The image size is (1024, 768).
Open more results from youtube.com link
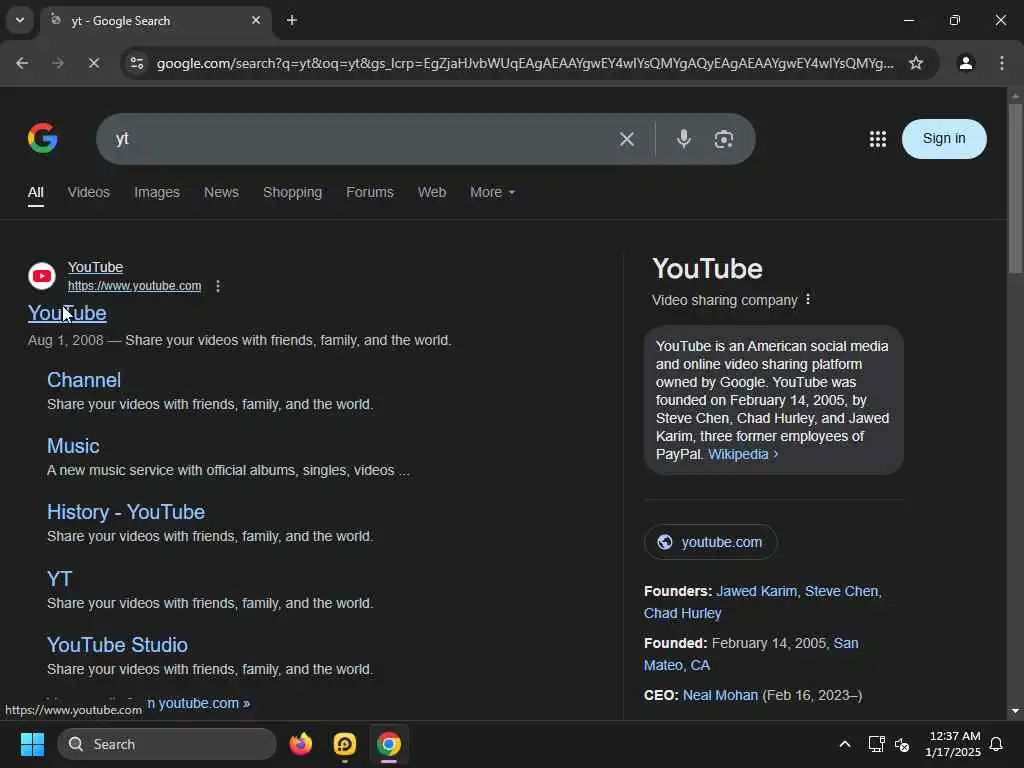(x=198, y=703)
